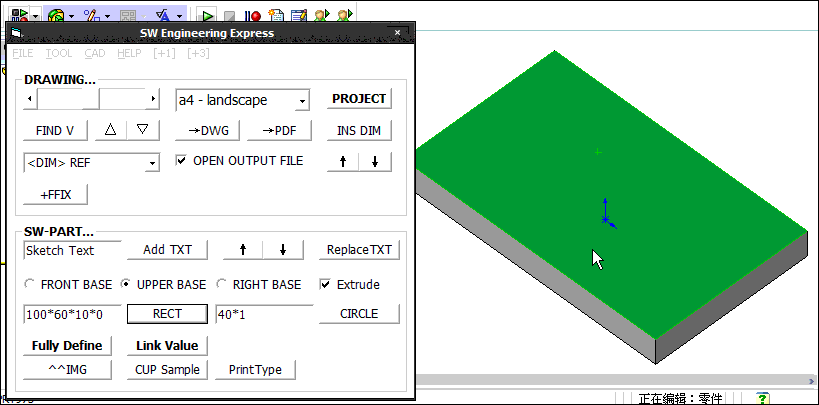Click the 100*60*10*0 dimension field
Image resolution: width=819 pixels, height=405 pixels.
[x=73, y=314]
